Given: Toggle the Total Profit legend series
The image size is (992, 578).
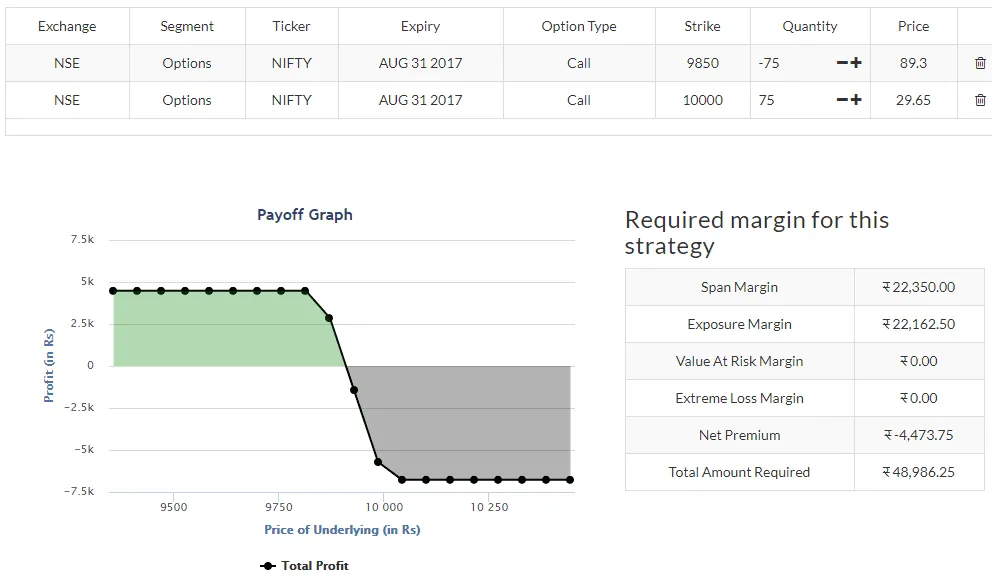Looking at the screenshot, I should click(305, 566).
